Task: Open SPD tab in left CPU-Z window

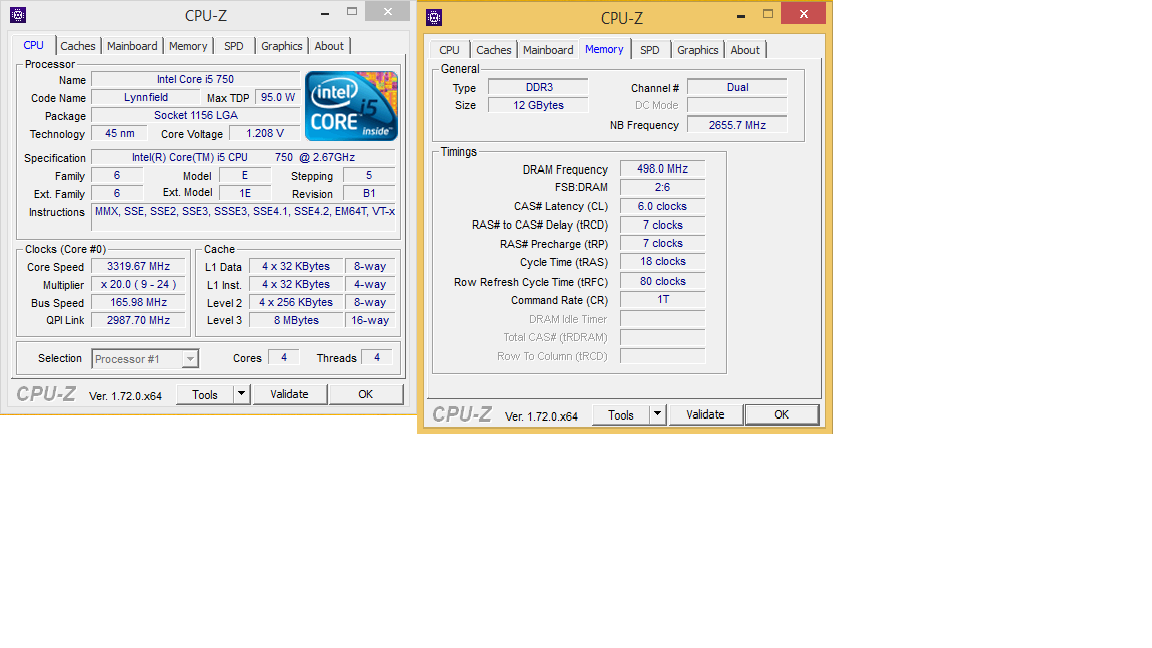Action: [x=234, y=46]
